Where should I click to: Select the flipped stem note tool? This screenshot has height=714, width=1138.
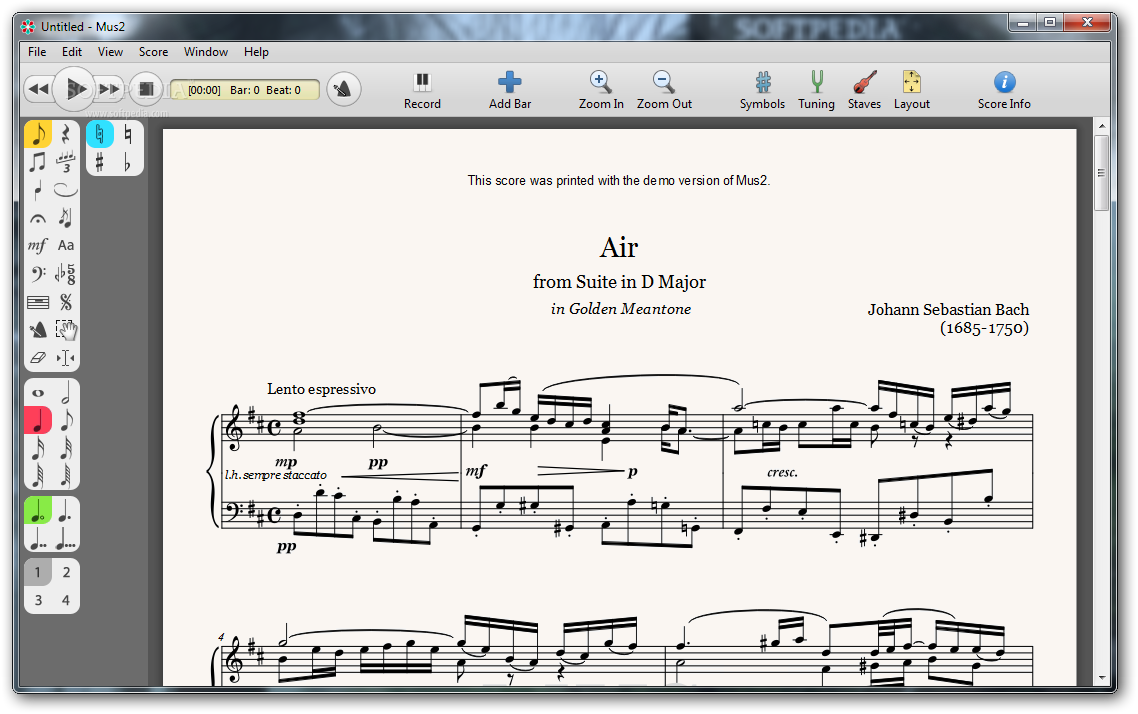(x=38, y=190)
